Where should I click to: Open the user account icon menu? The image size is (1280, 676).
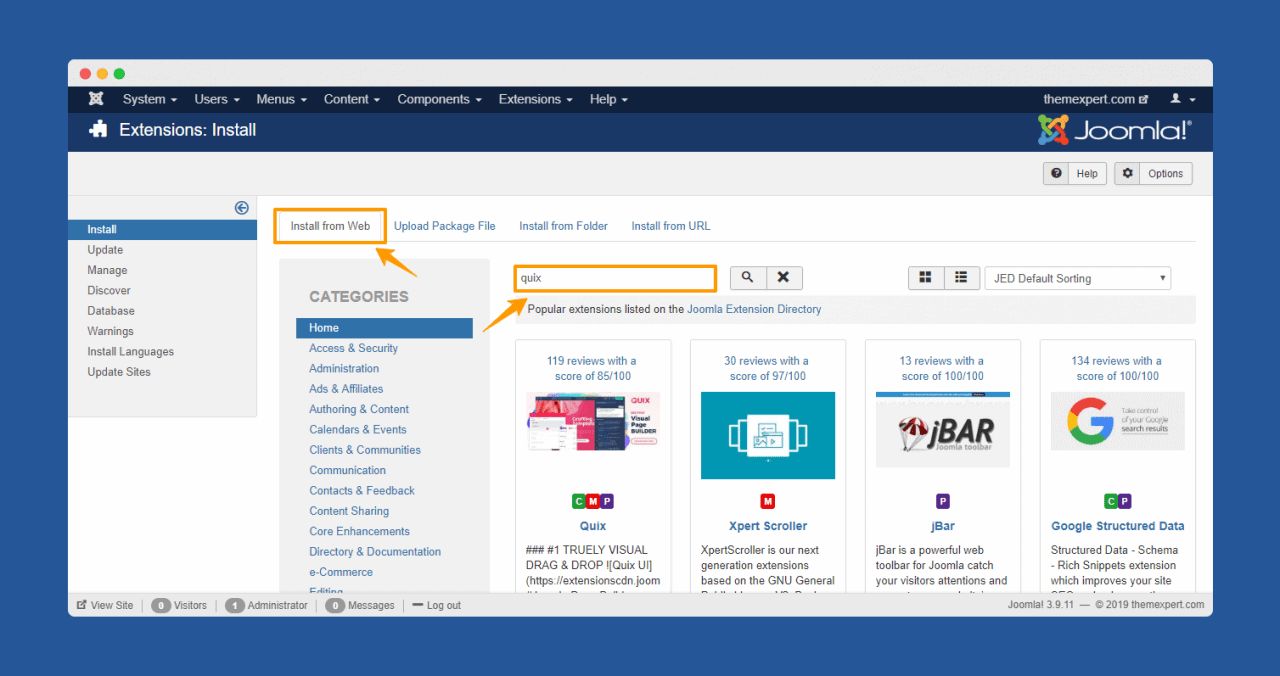pyautogui.click(x=1182, y=99)
